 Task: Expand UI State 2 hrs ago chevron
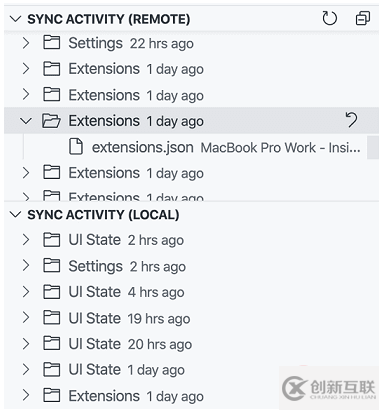pyautogui.click(x=26, y=240)
